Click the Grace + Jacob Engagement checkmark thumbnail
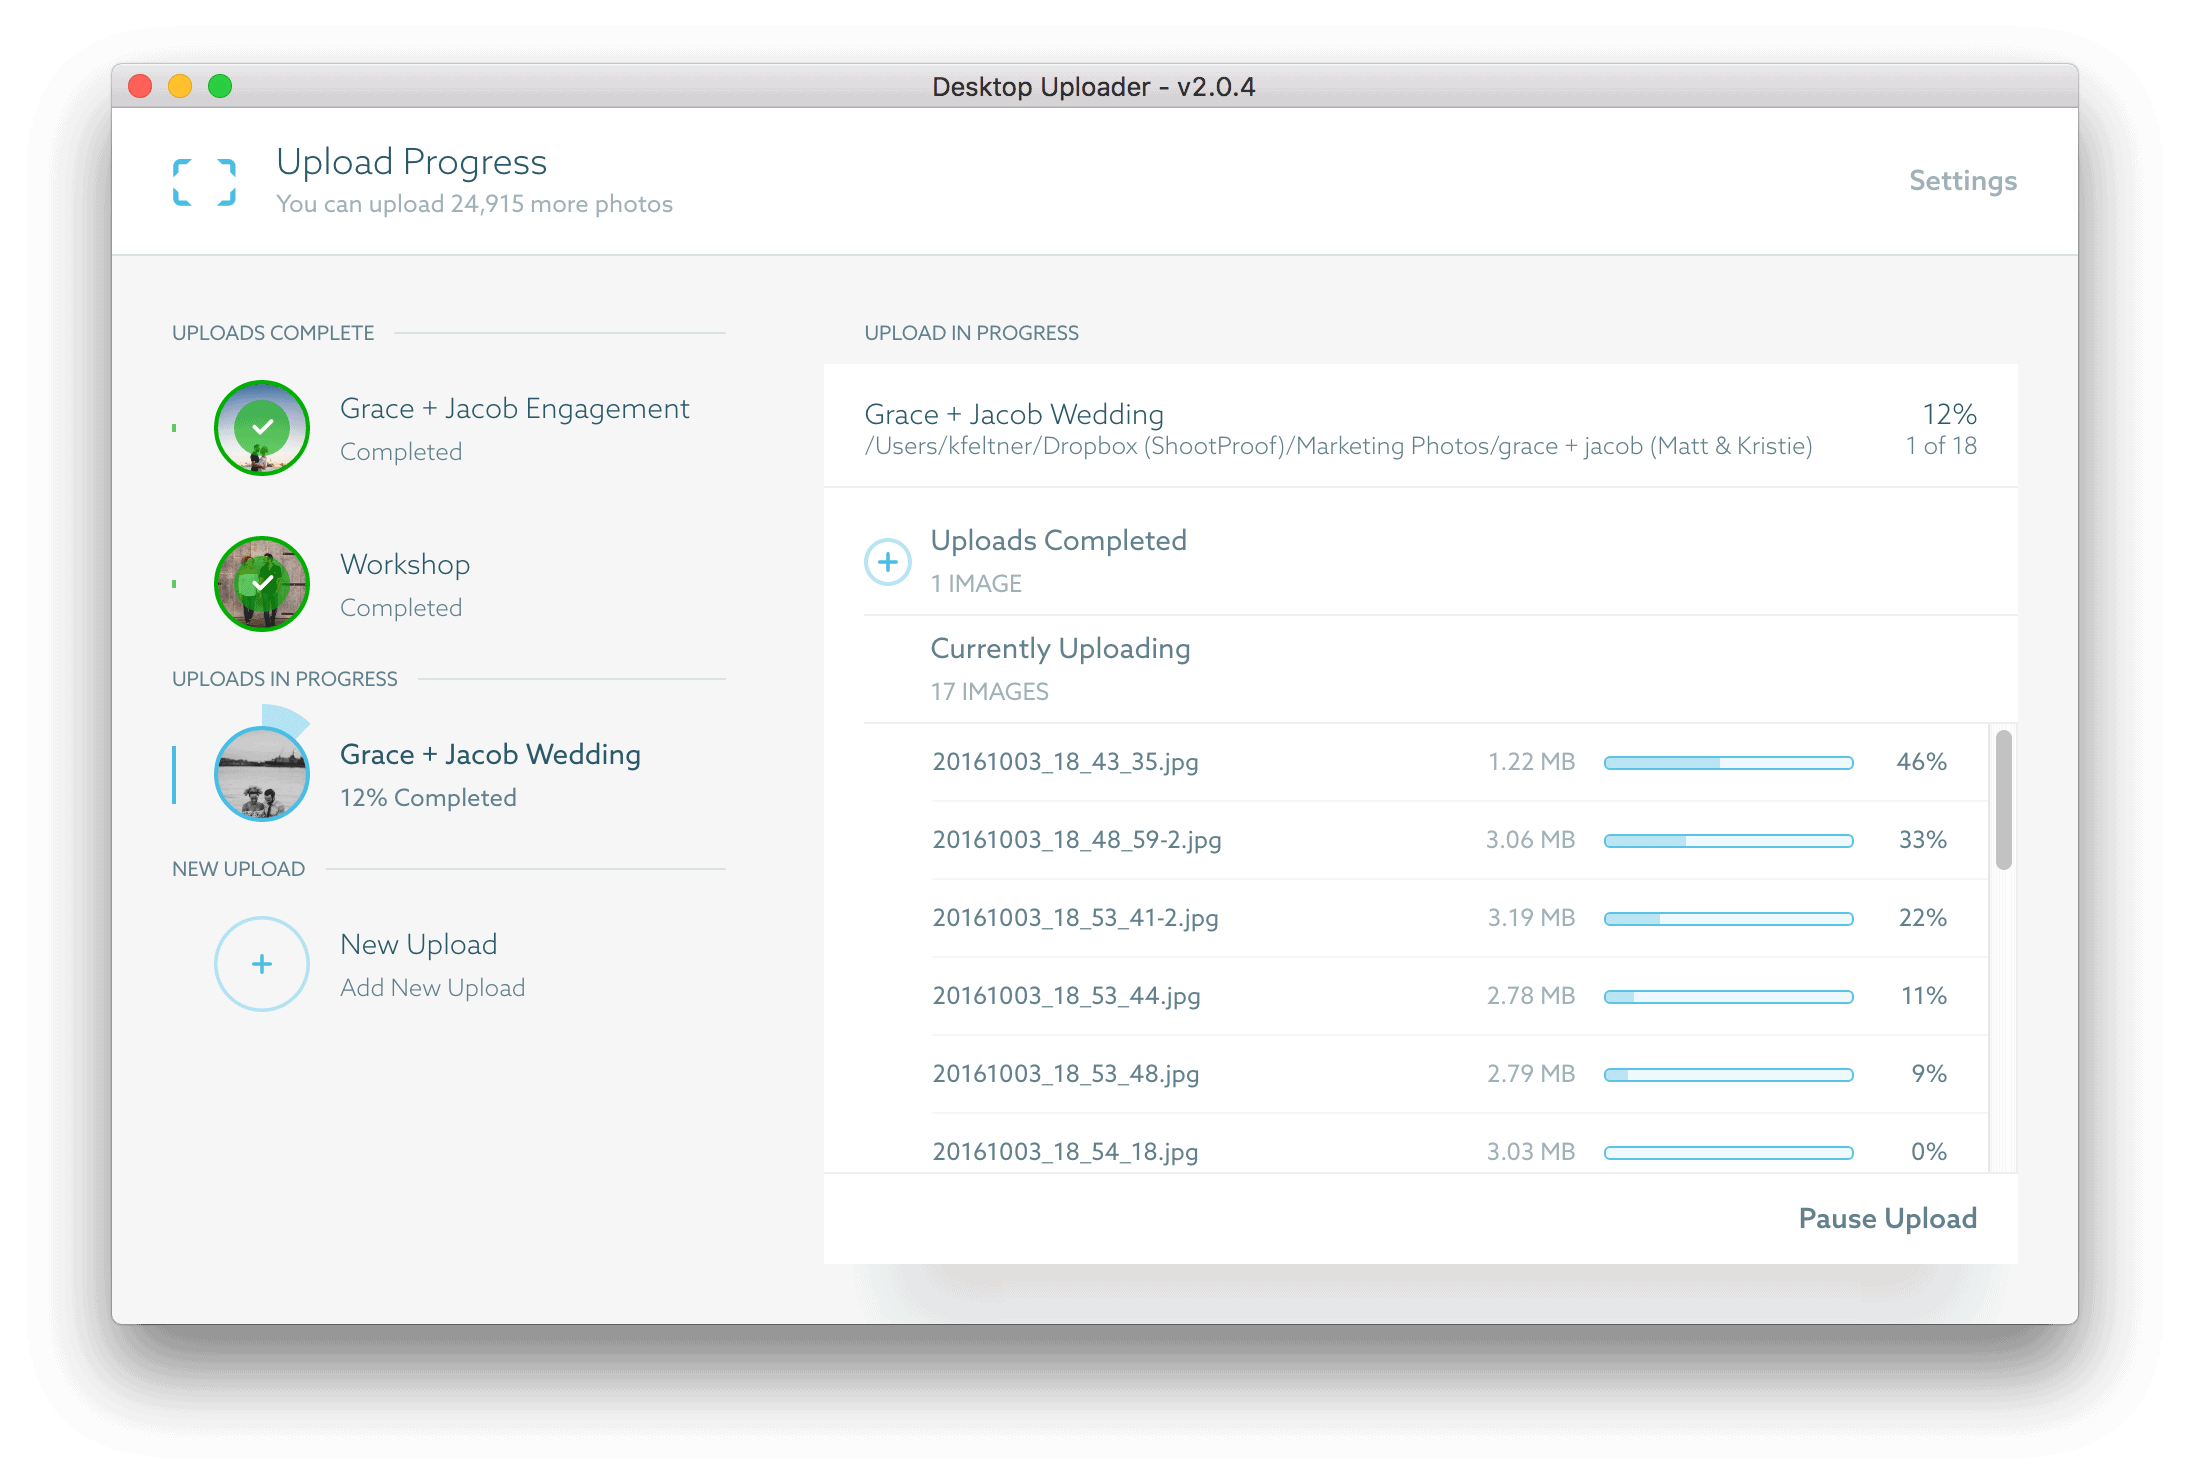Screen dimensions: 2190x1484 point(262,428)
